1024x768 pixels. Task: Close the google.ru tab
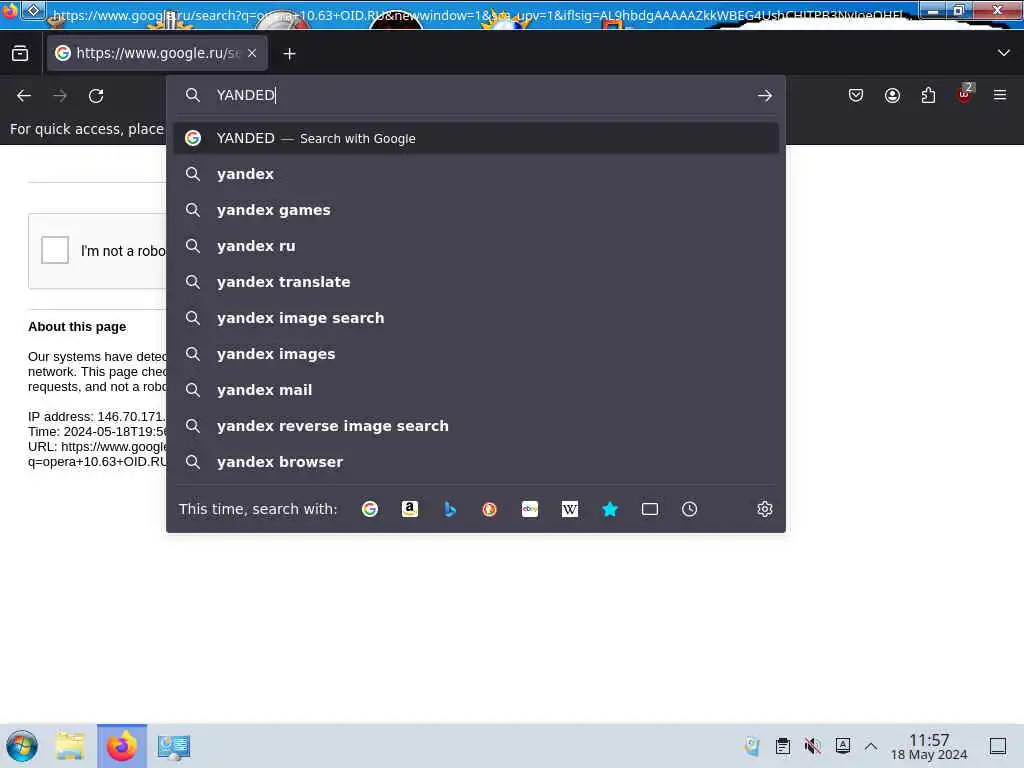click(x=252, y=54)
